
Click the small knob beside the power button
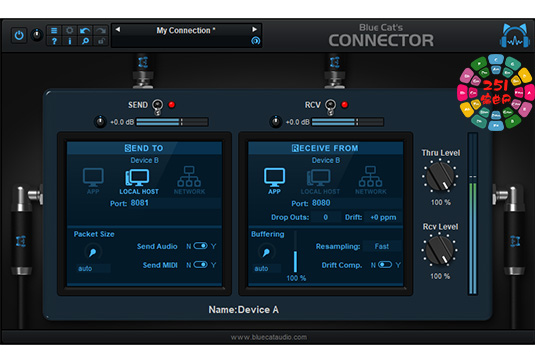click(x=37, y=35)
